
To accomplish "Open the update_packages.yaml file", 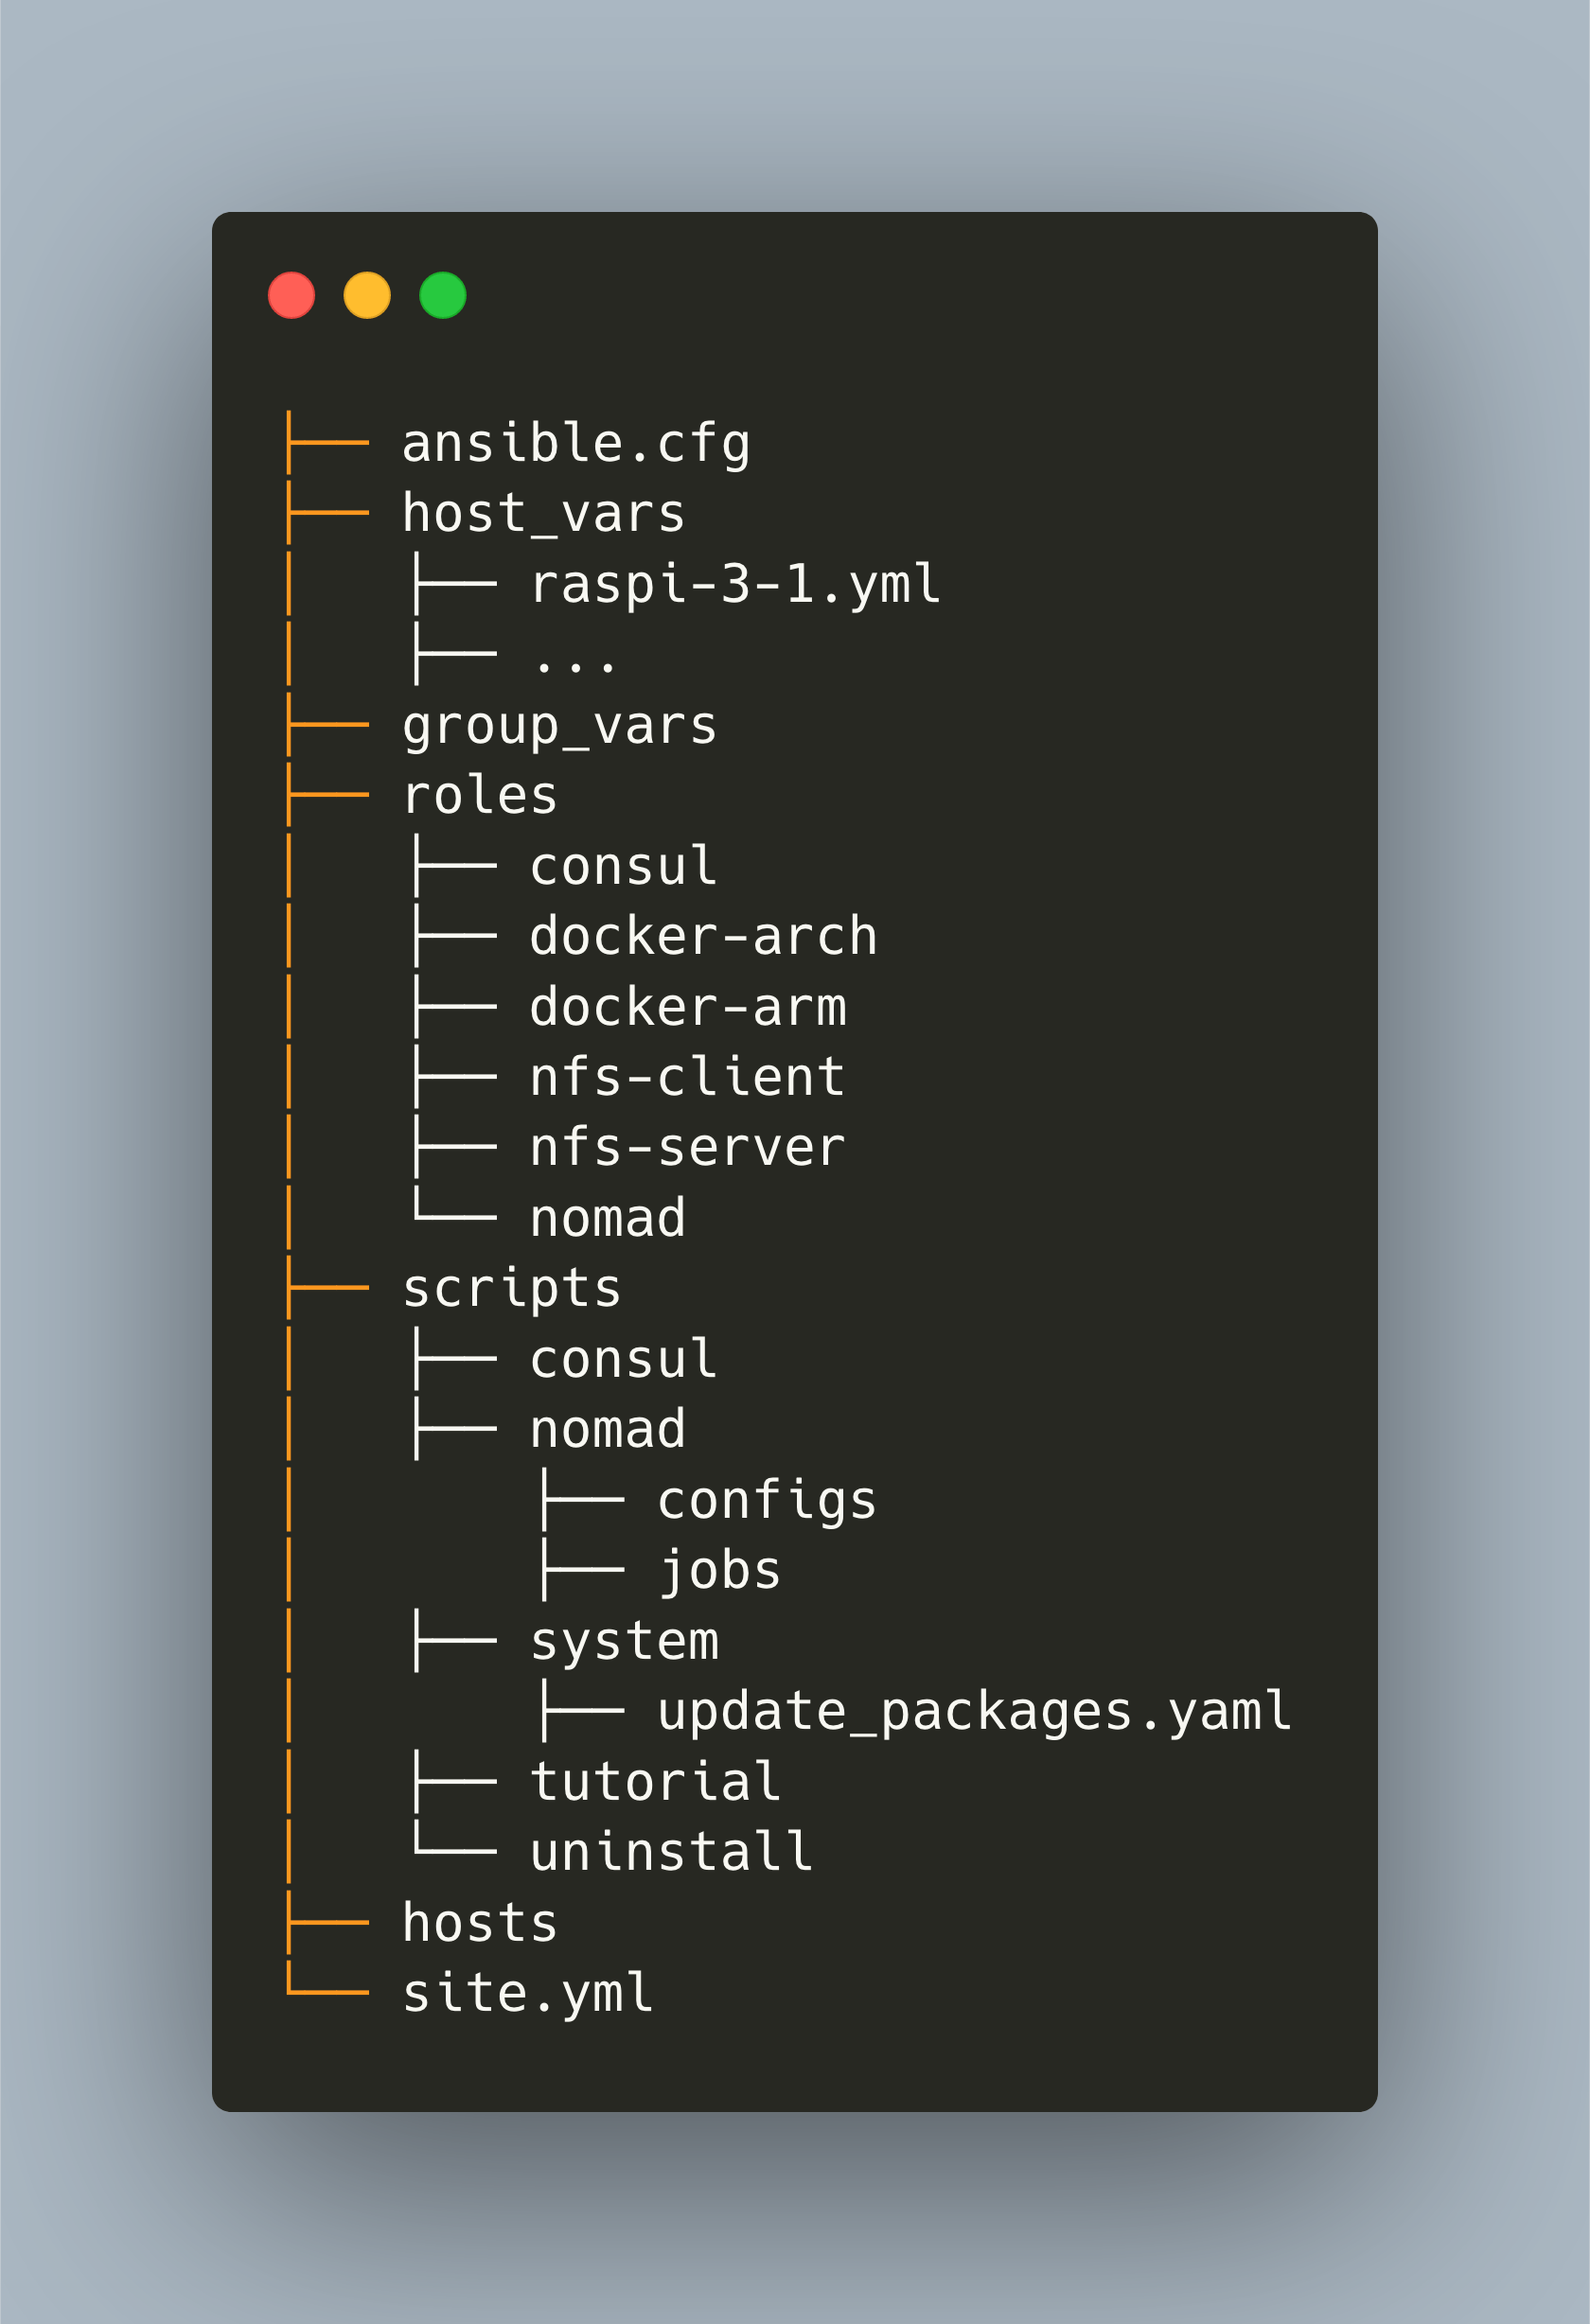I will pos(974,1711).
